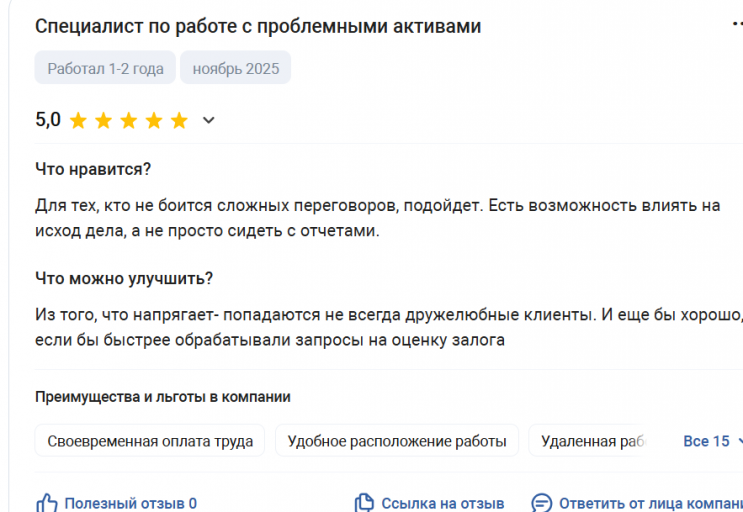
Task: Click the "ноябрь 2025" date tag
Action: 236,68
